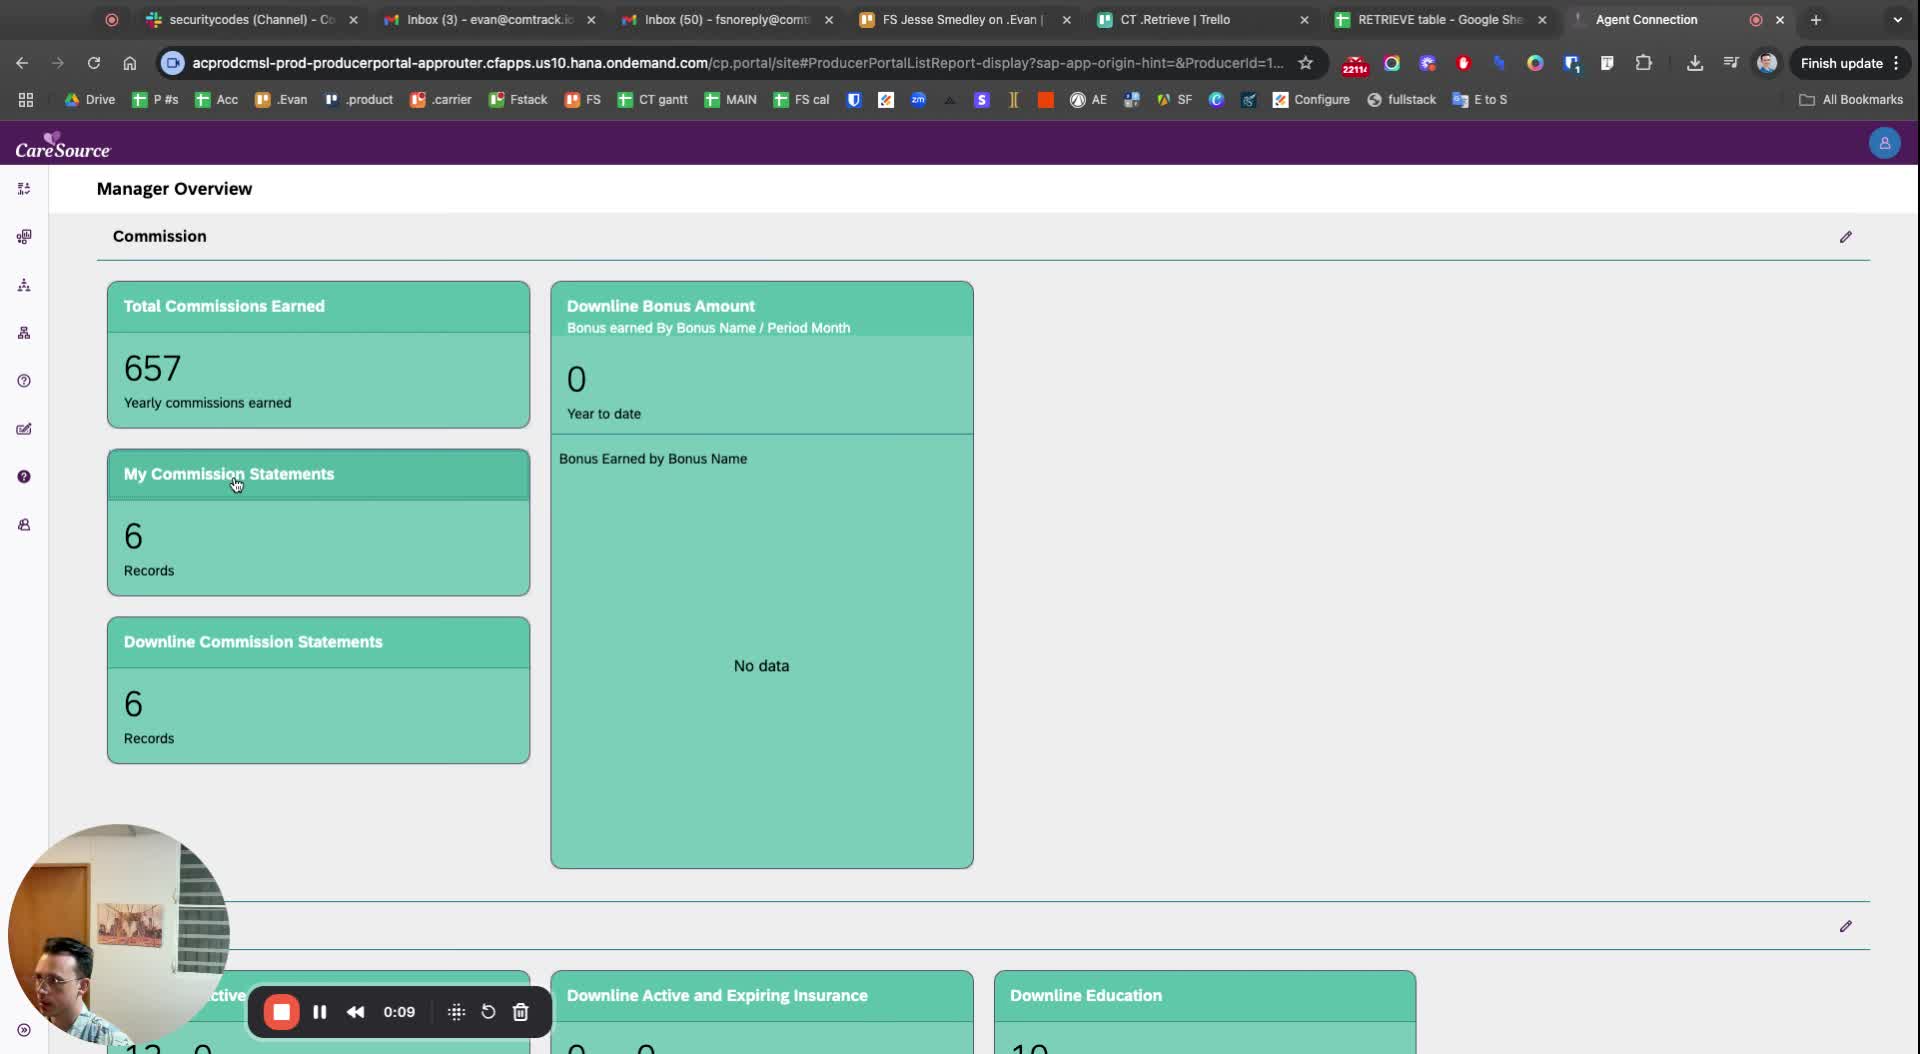
Task: Rewind the recording
Action: tap(355, 1012)
